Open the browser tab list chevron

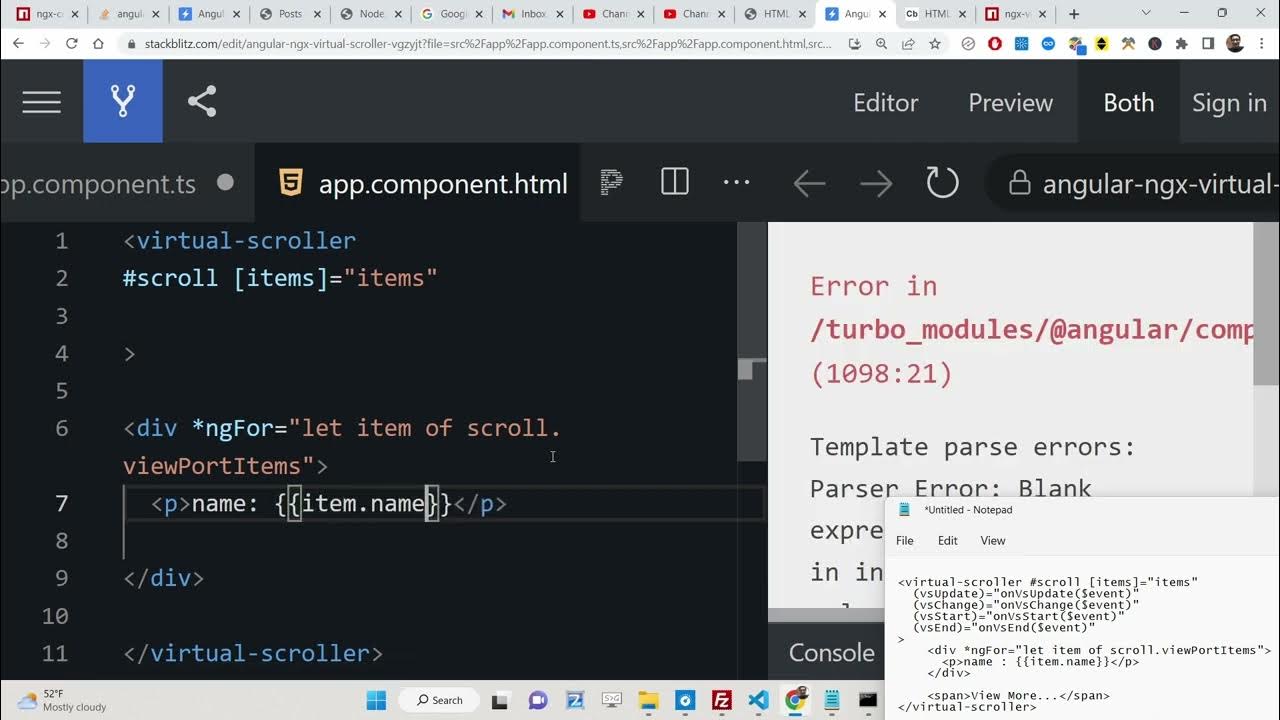pos(1146,14)
